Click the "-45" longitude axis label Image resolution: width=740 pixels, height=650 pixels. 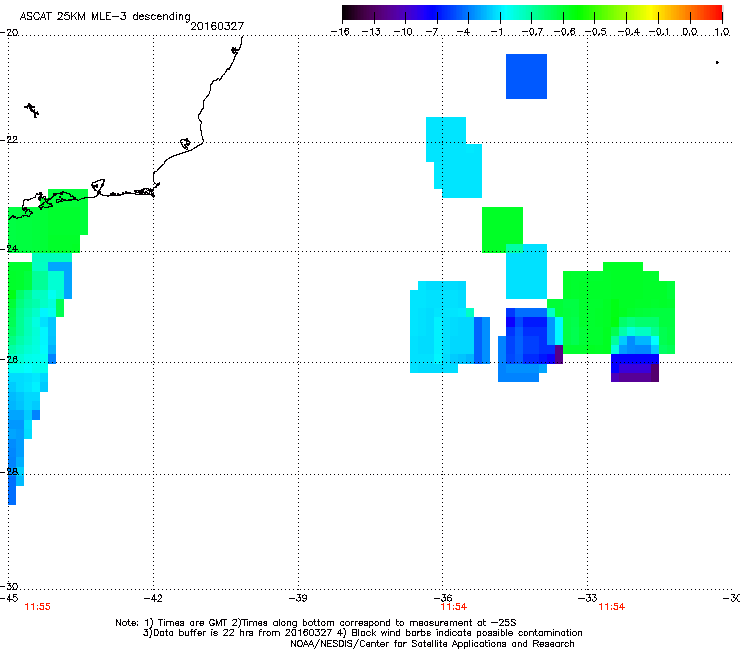pos(9,598)
